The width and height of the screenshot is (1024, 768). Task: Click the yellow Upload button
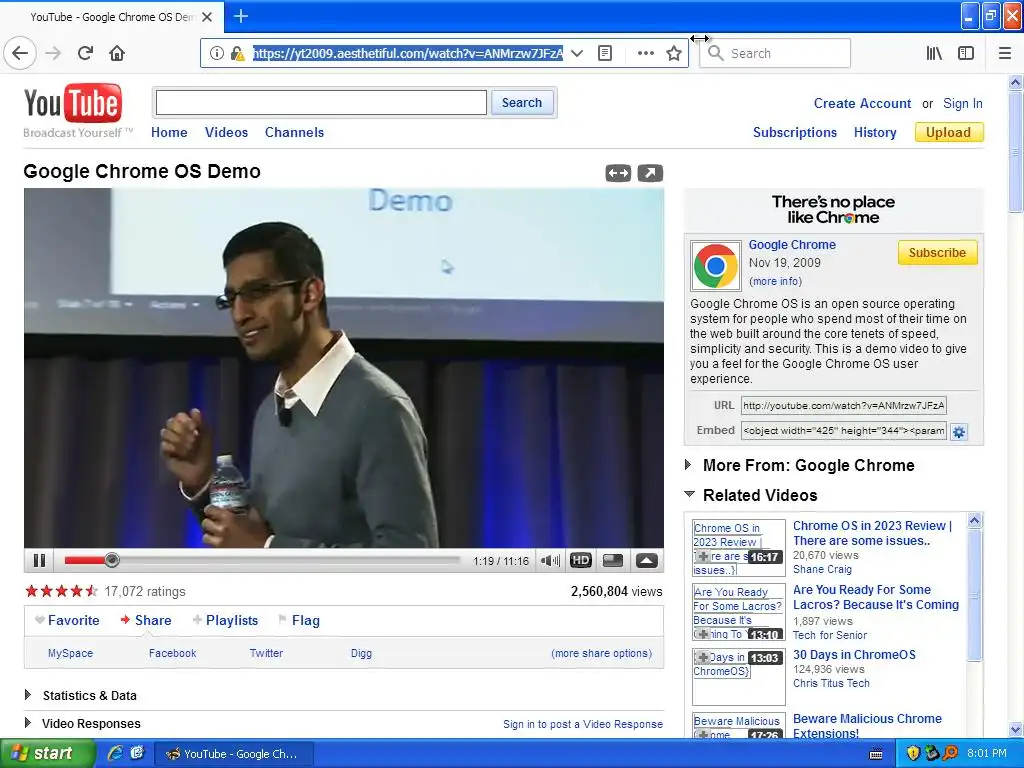(x=949, y=133)
